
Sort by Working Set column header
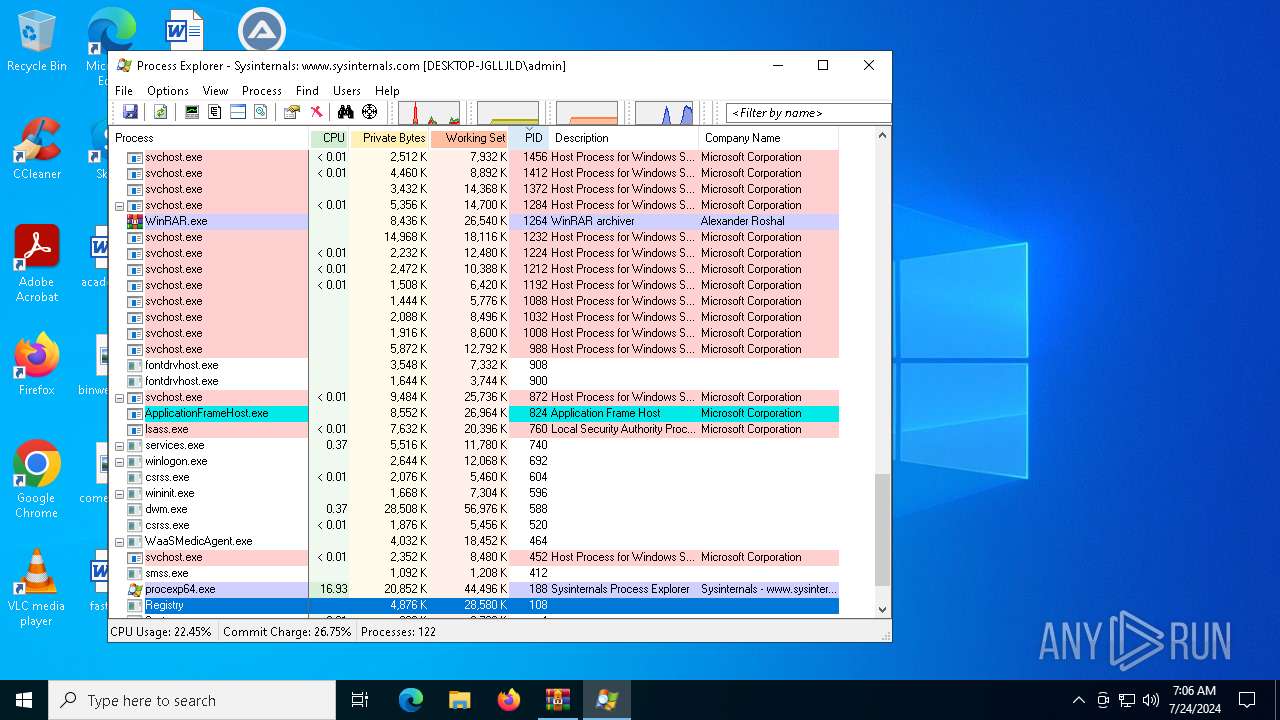470,138
